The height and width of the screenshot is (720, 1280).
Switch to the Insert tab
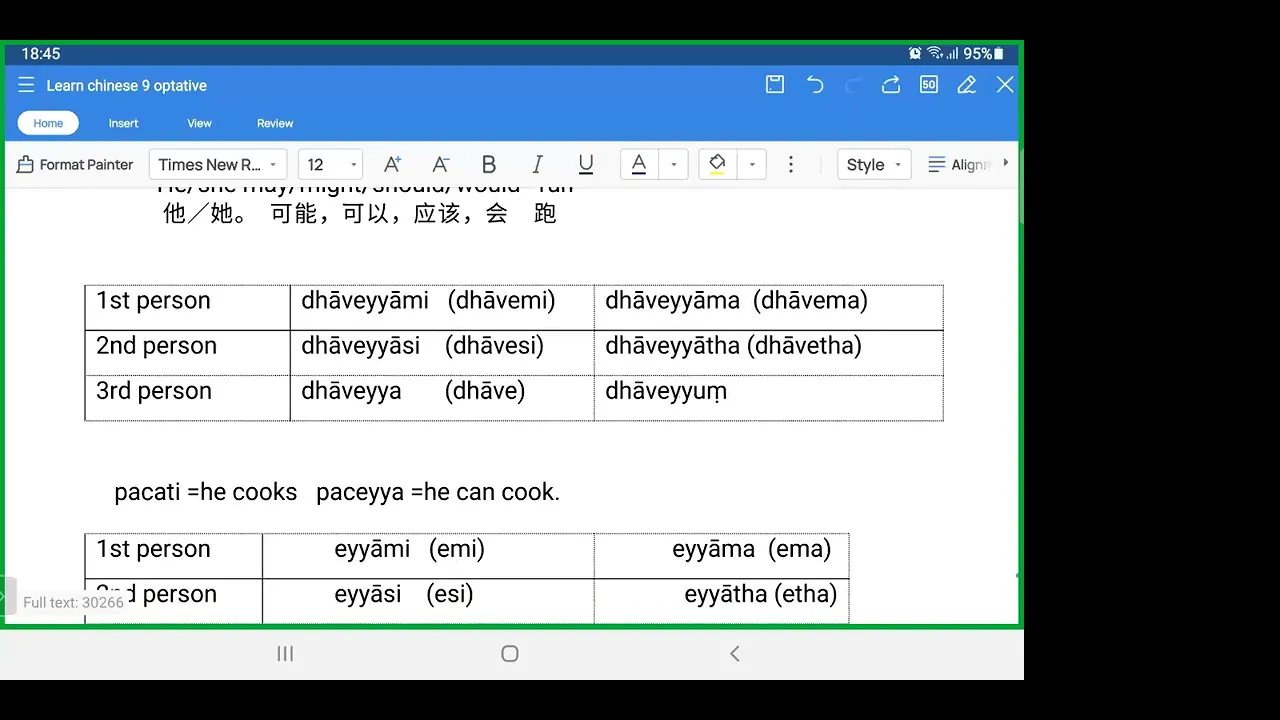coord(124,123)
